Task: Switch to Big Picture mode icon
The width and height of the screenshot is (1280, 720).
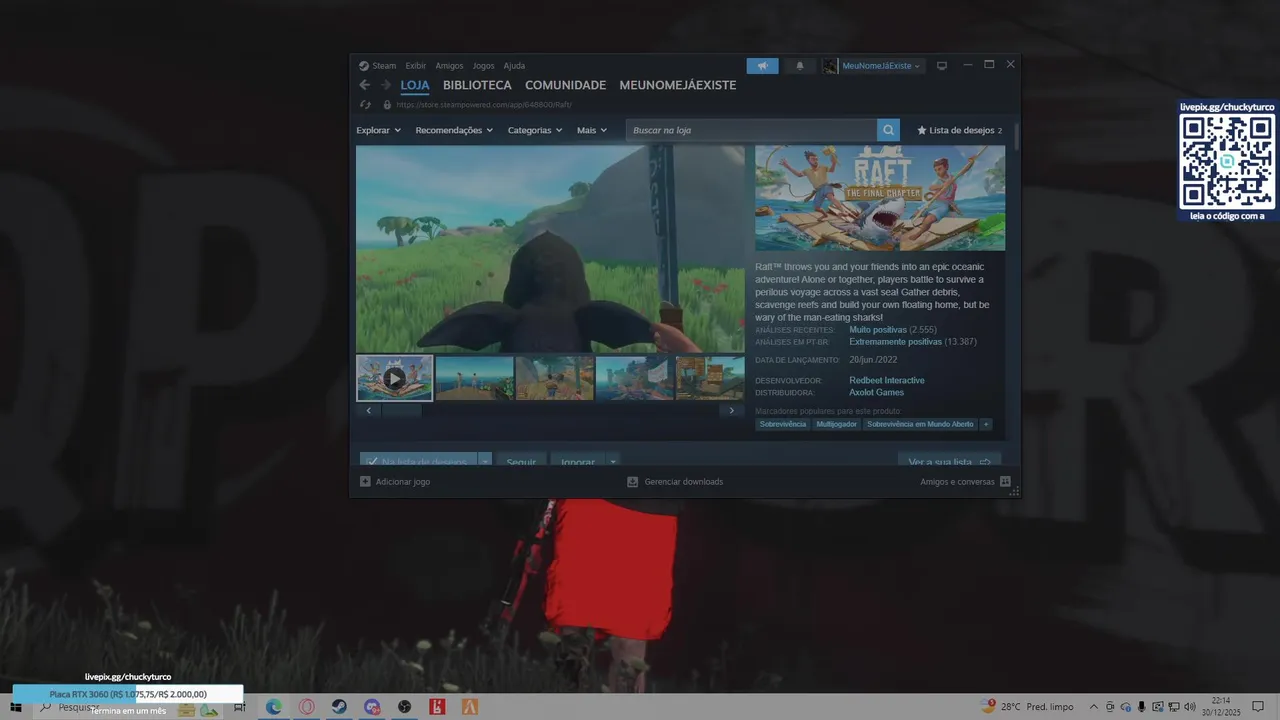Action: point(941,66)
